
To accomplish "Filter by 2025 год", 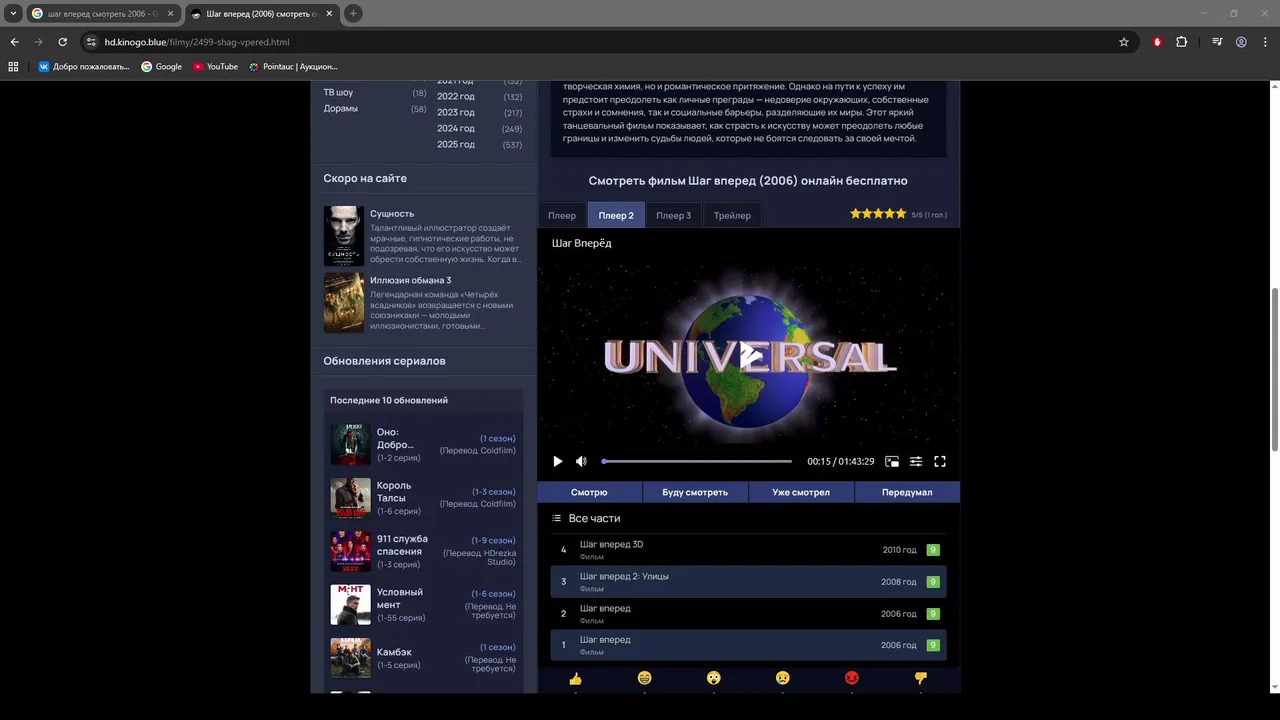I will [x=456, y=144].
